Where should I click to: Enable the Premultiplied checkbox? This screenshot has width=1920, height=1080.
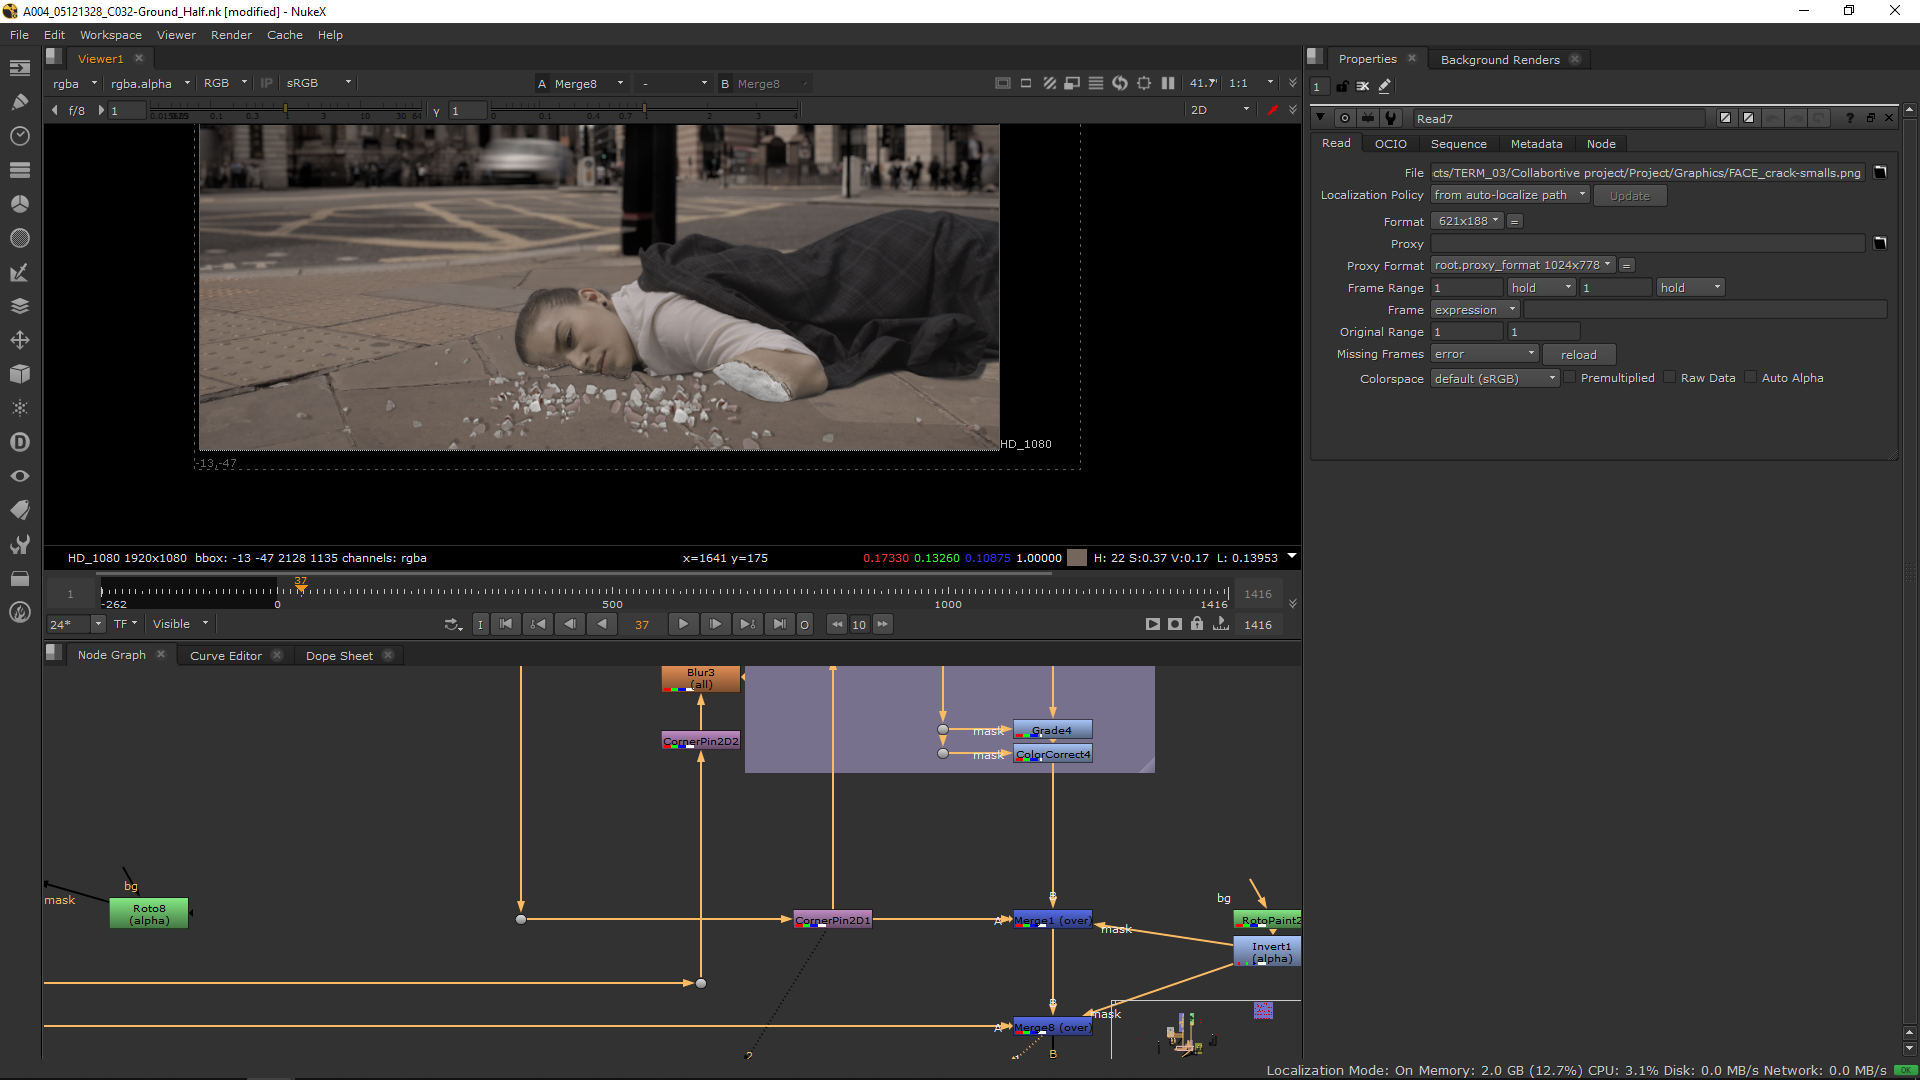point(1570,378)
